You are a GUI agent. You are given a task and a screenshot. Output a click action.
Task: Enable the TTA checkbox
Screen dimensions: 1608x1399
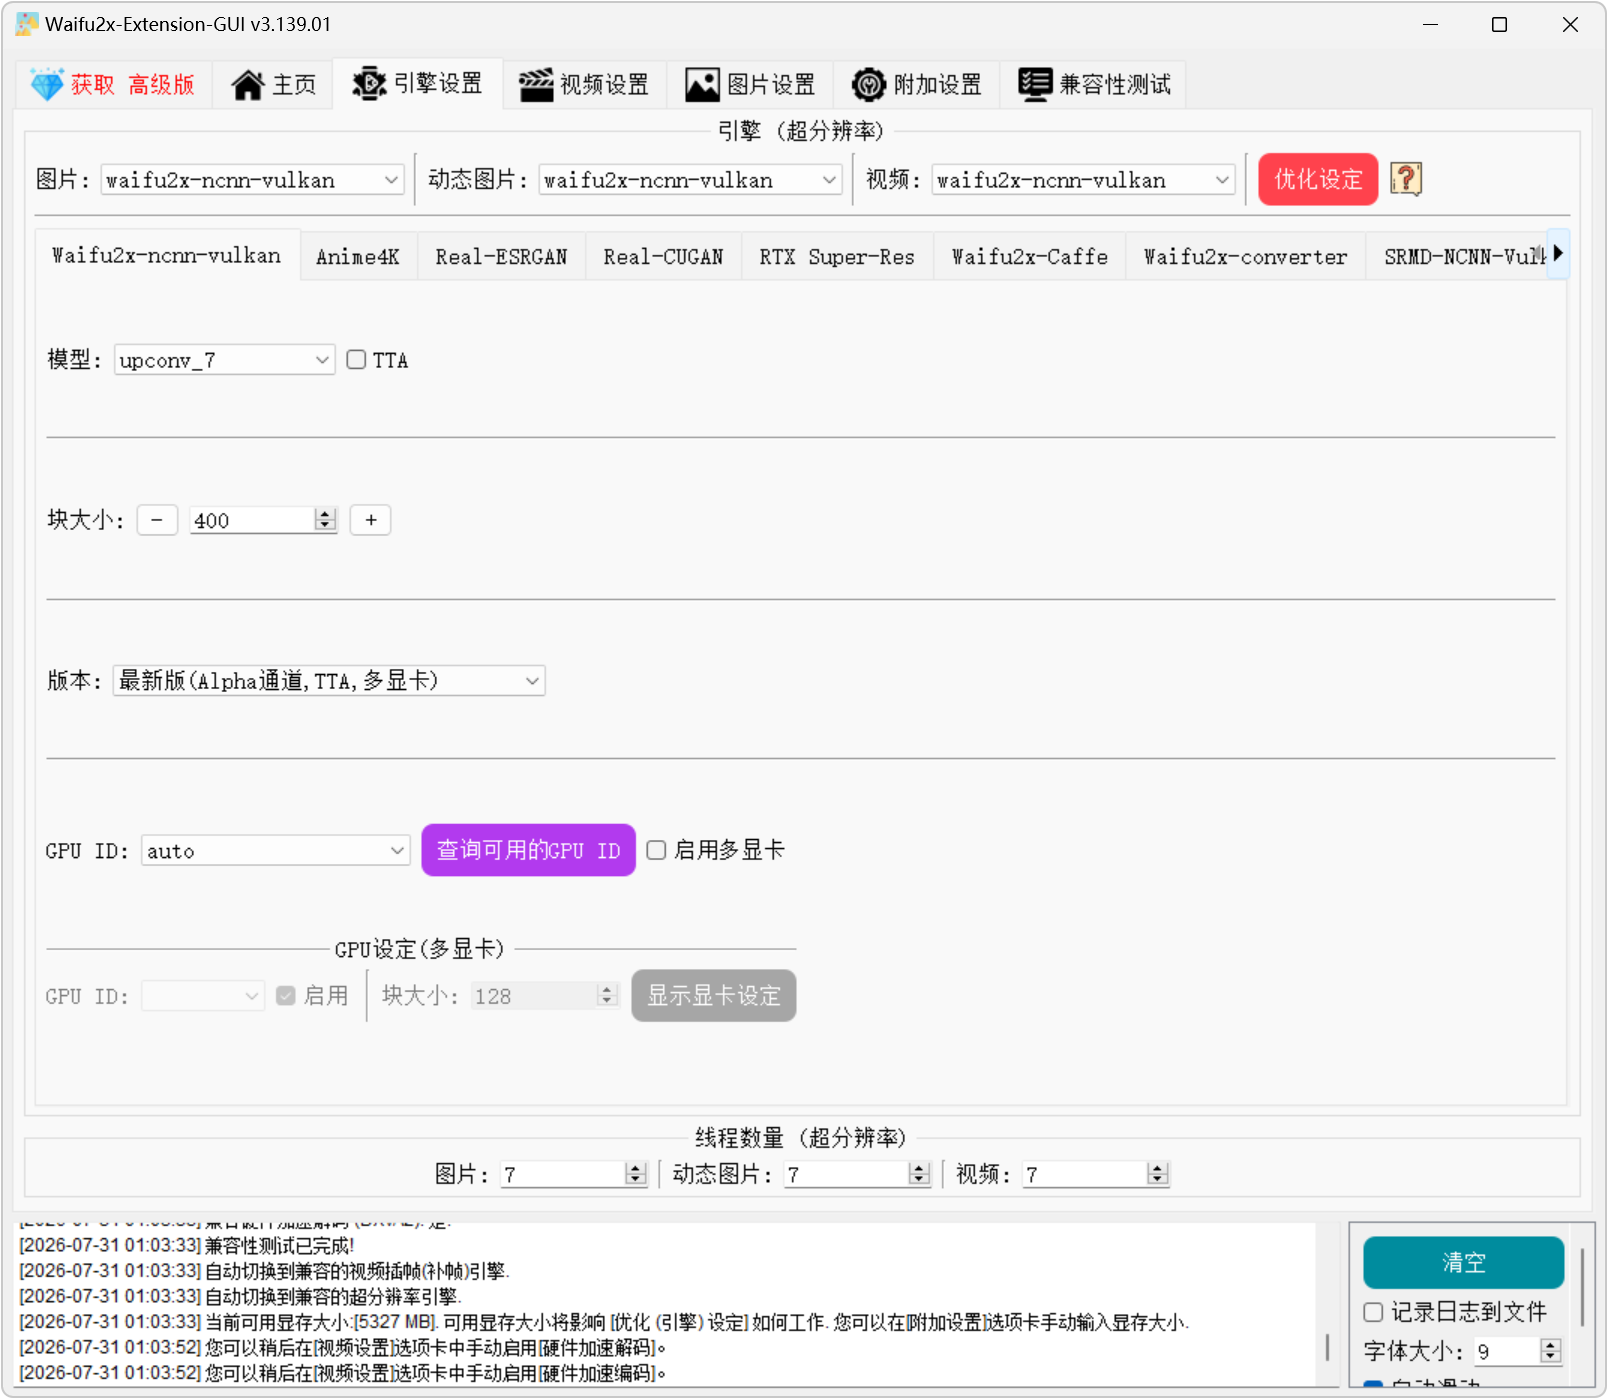coord(356,360)
